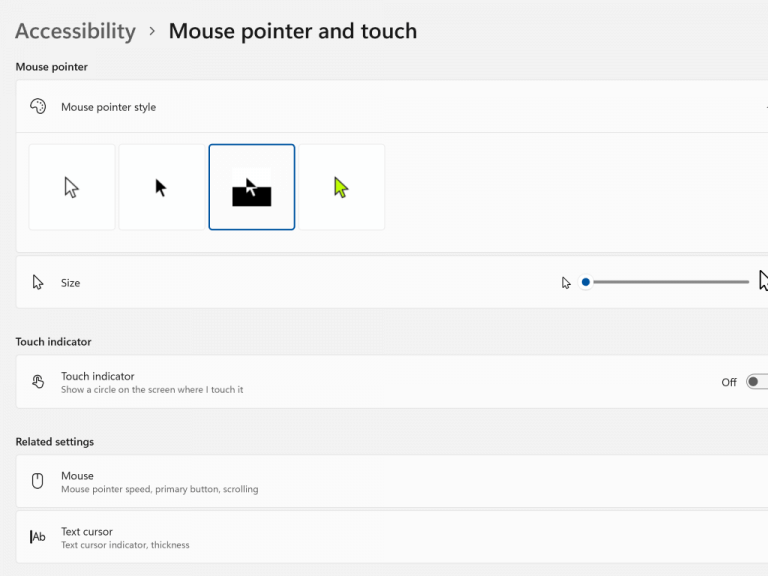Go back to Accessibility breadcrumb
The height and width of the screenshot is (576, 768).
pyautogui.click(x=75, y=31)
